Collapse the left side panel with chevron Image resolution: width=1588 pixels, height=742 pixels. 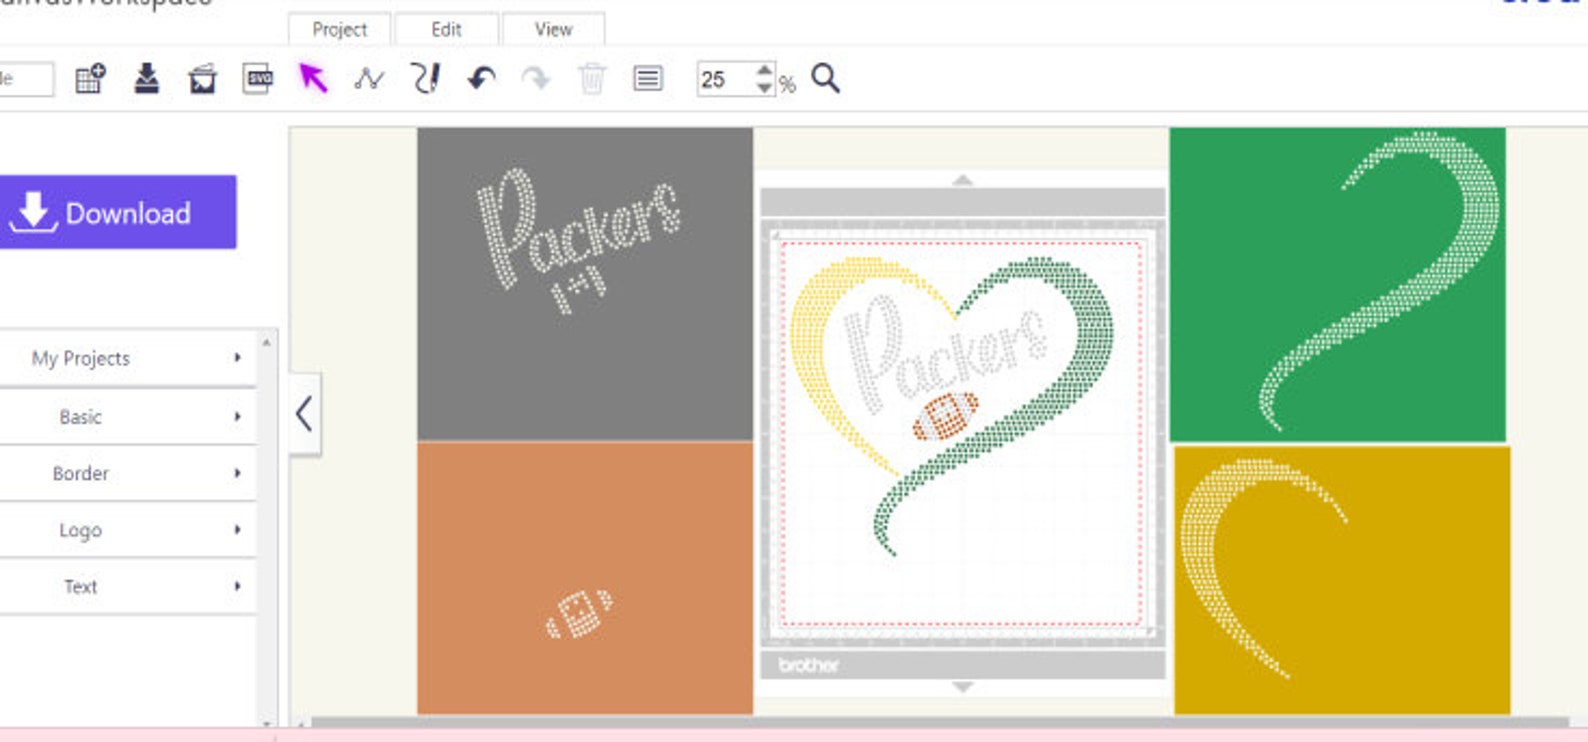pyautogui.click(x=305, y=414)
